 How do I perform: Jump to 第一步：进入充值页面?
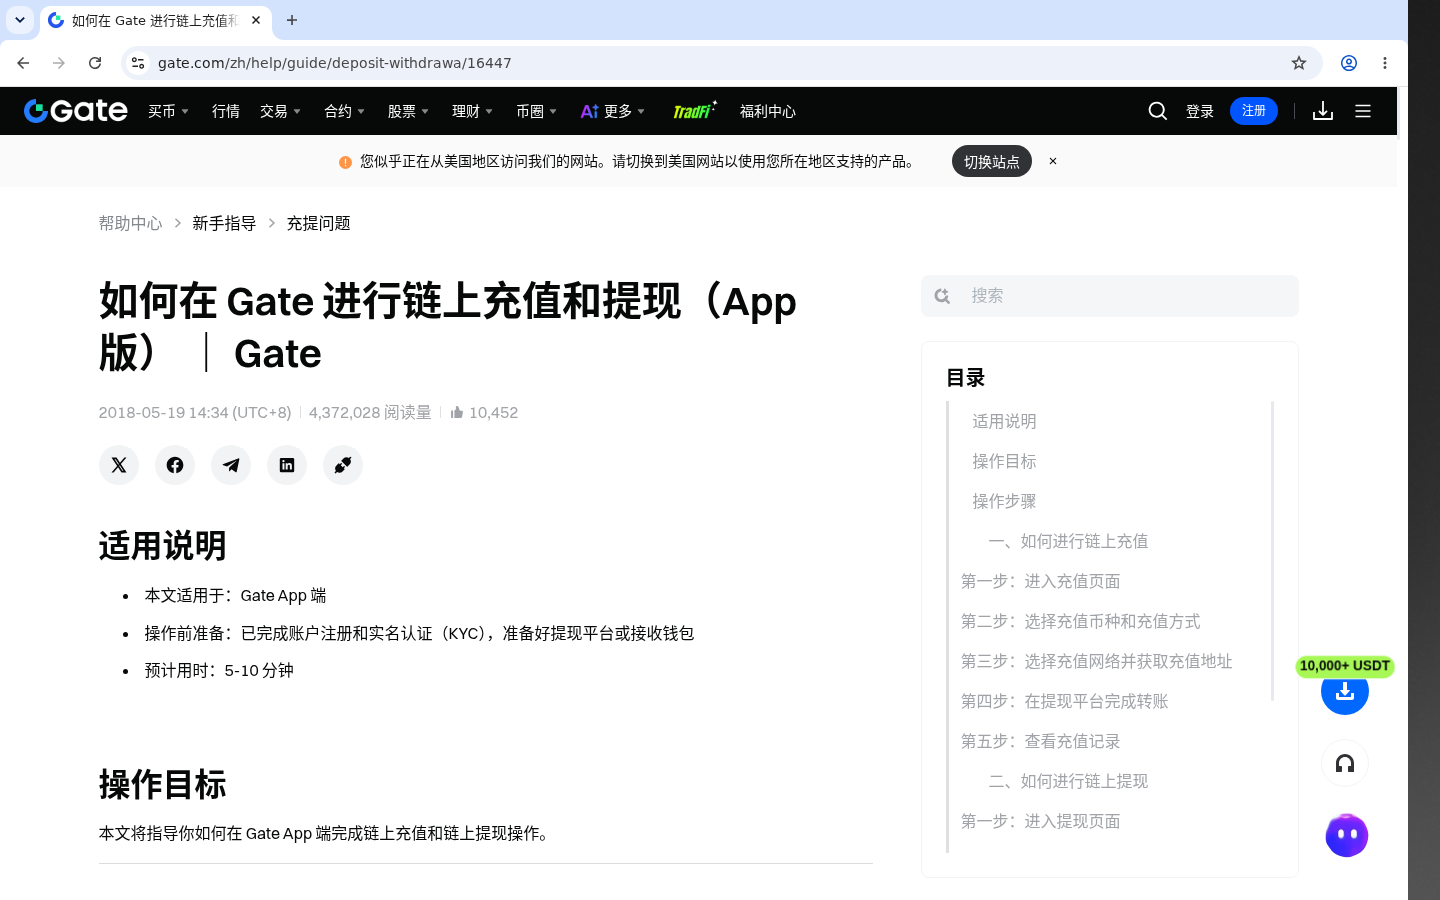[x=1040, y=581]
